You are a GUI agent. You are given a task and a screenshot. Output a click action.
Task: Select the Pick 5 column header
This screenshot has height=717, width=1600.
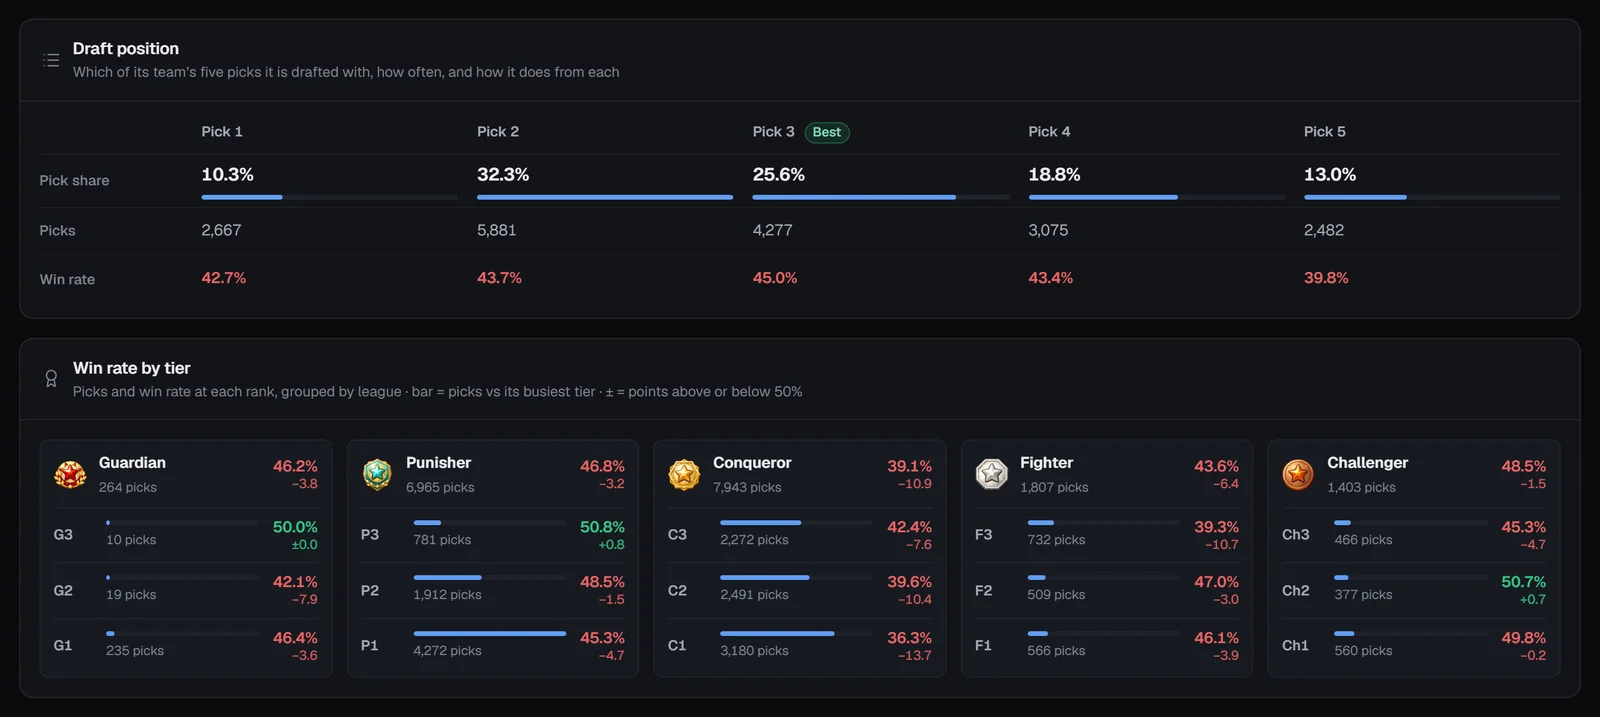pyautogui.click(x=1325, y=132)
